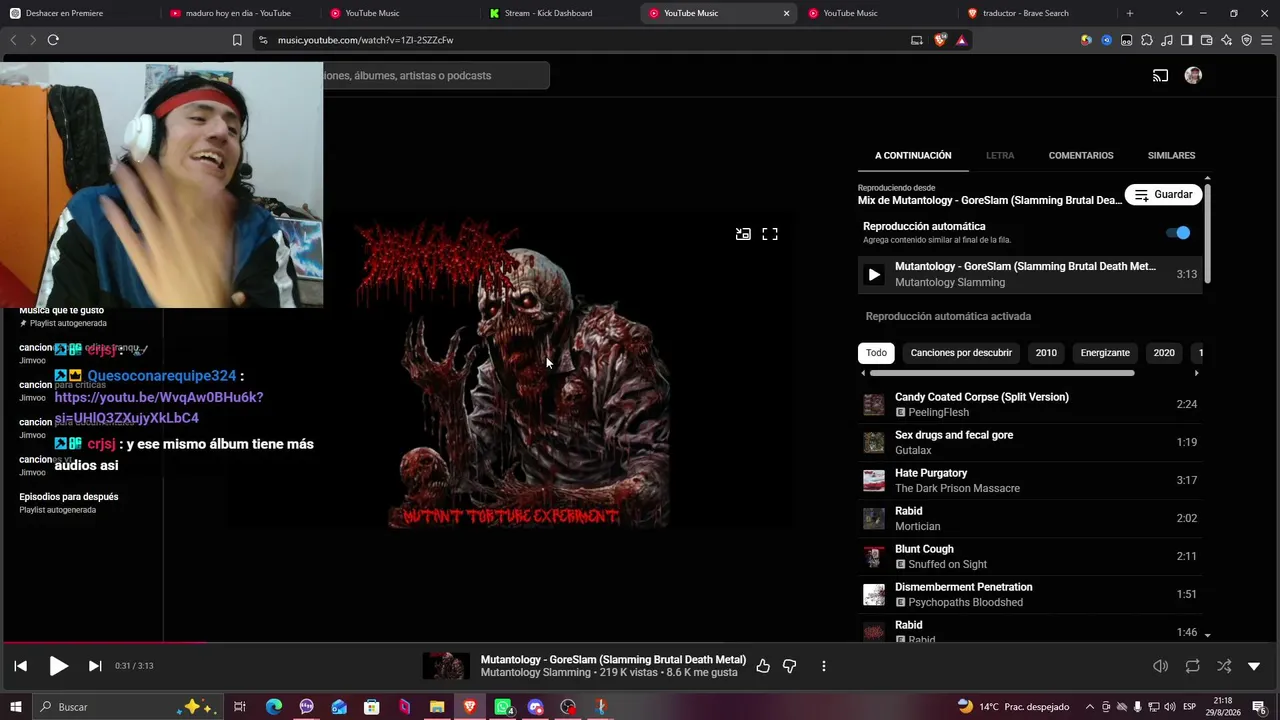Close the active YouTube Music tab
Viewport: 1280px width, 720px height.
click(786, 13)
